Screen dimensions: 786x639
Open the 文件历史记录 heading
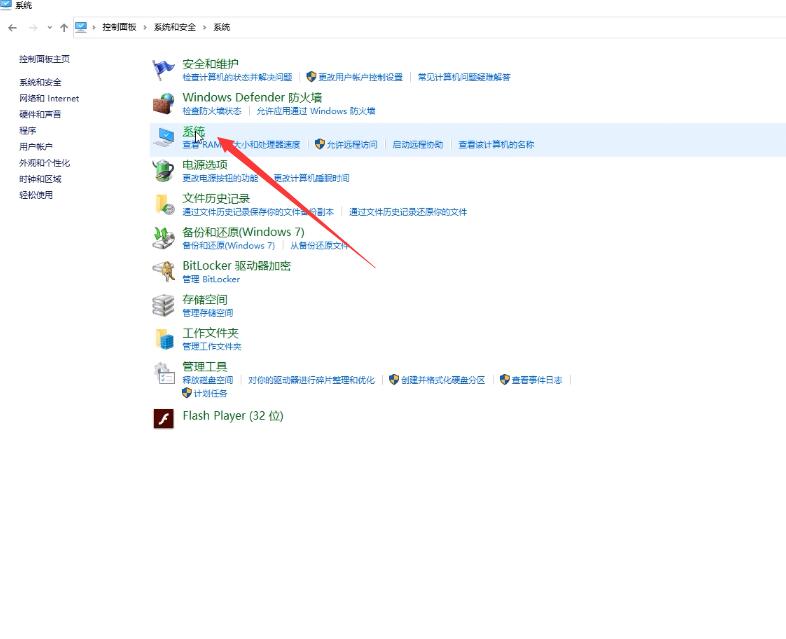(x=216, y=198)
